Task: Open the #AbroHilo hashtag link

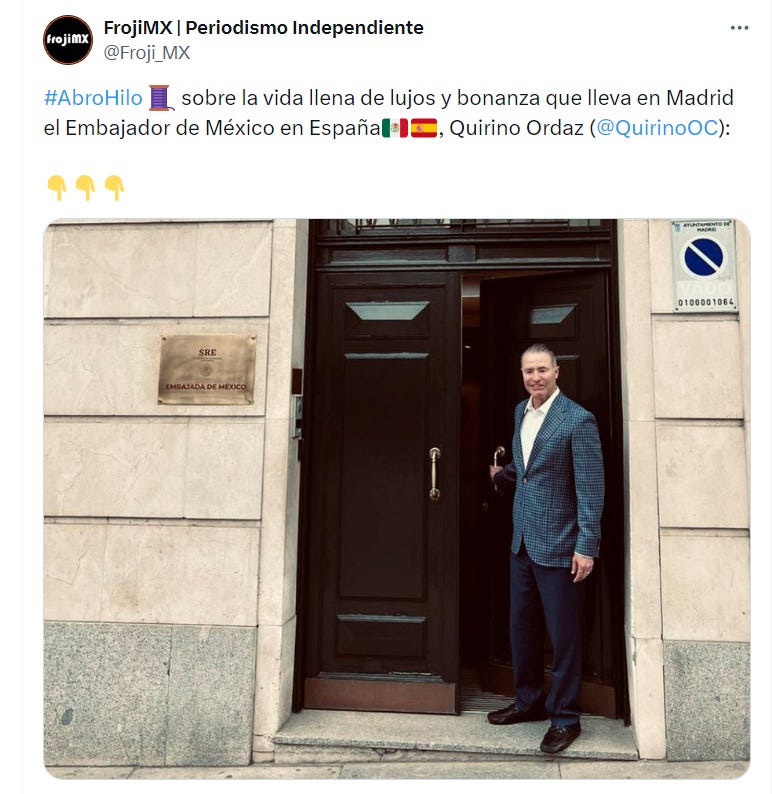Action: click(x=93, y=98)
